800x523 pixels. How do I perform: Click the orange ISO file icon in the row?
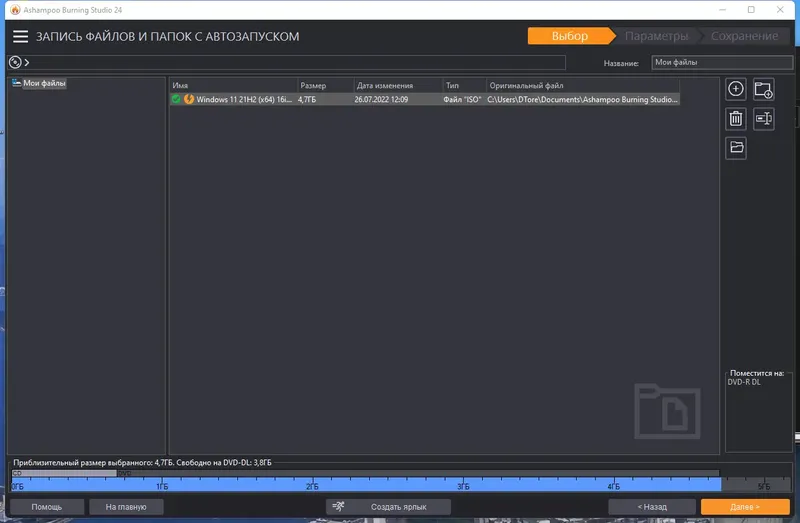coord(189,99)
